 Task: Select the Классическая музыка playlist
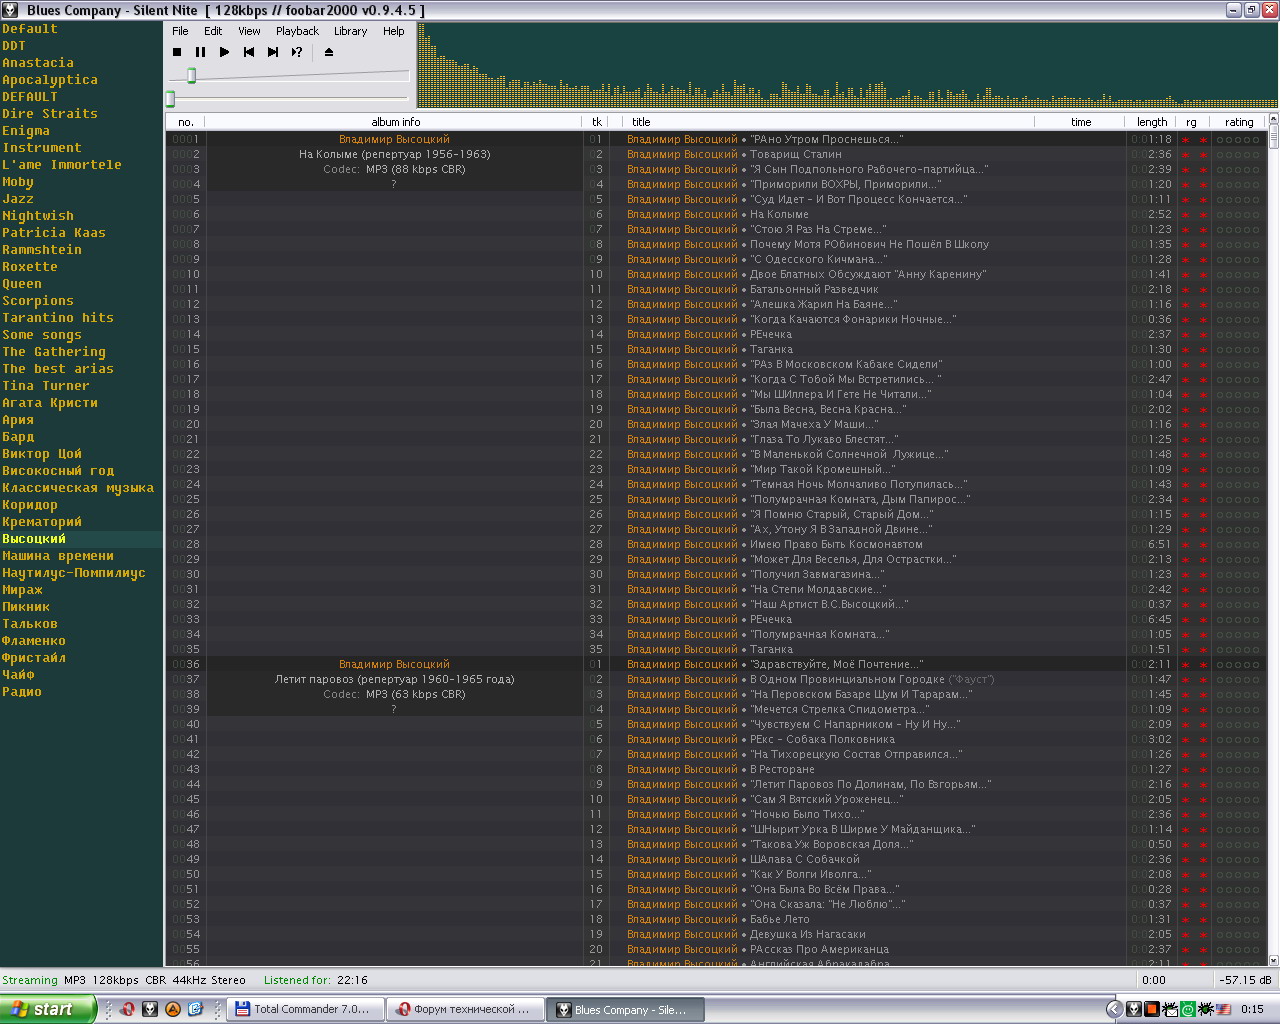coord(78,488)
